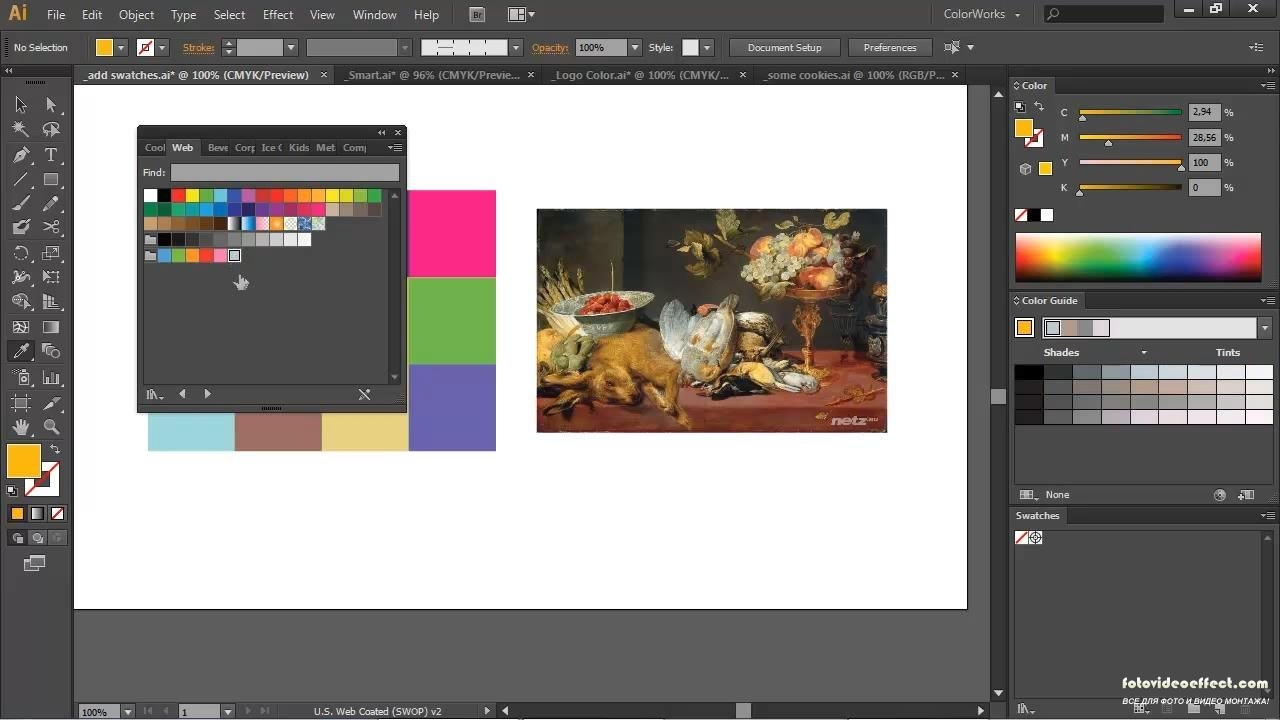Open the Style dropdown arrow
Image resolution: width=1280 pixels, height=720 pixels.
[707, 47]
